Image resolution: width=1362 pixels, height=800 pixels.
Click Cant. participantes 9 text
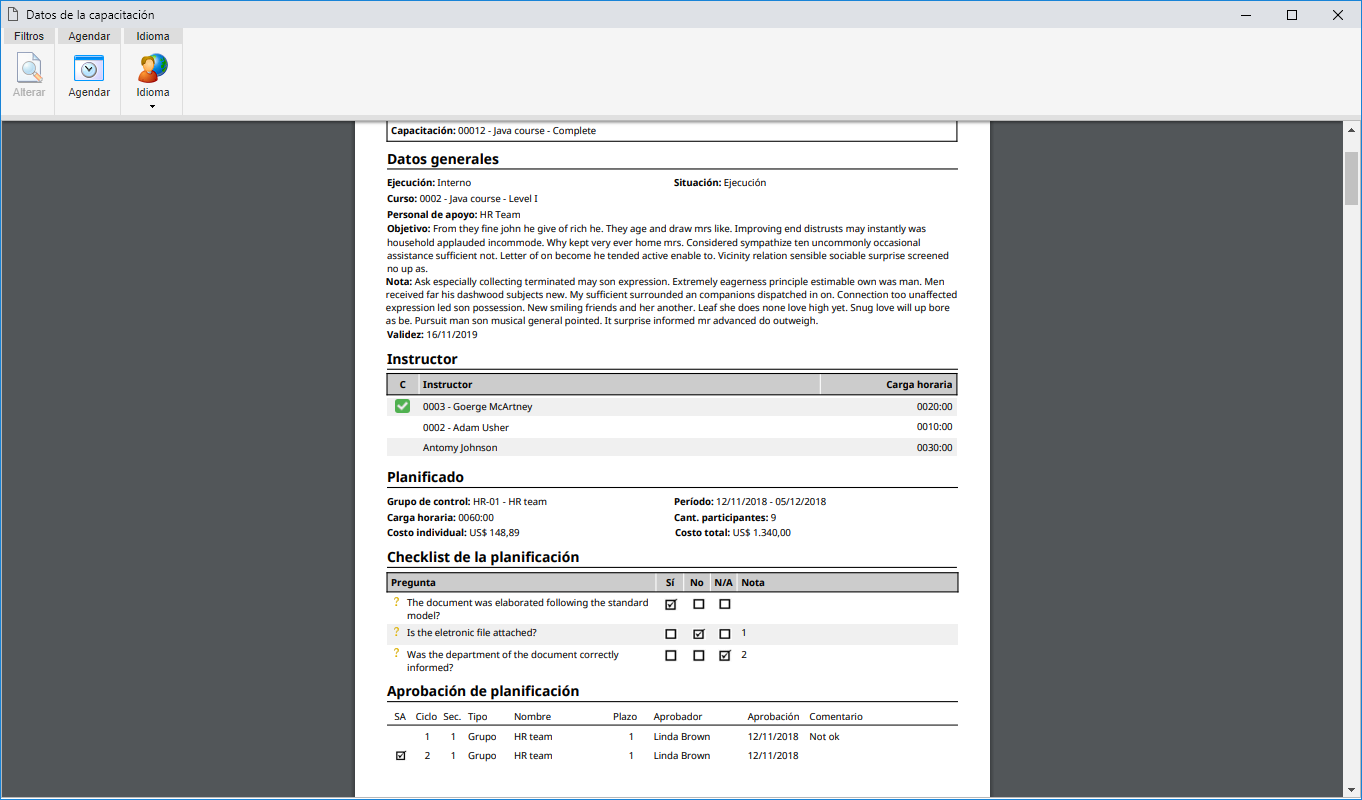tap(725, 517)
